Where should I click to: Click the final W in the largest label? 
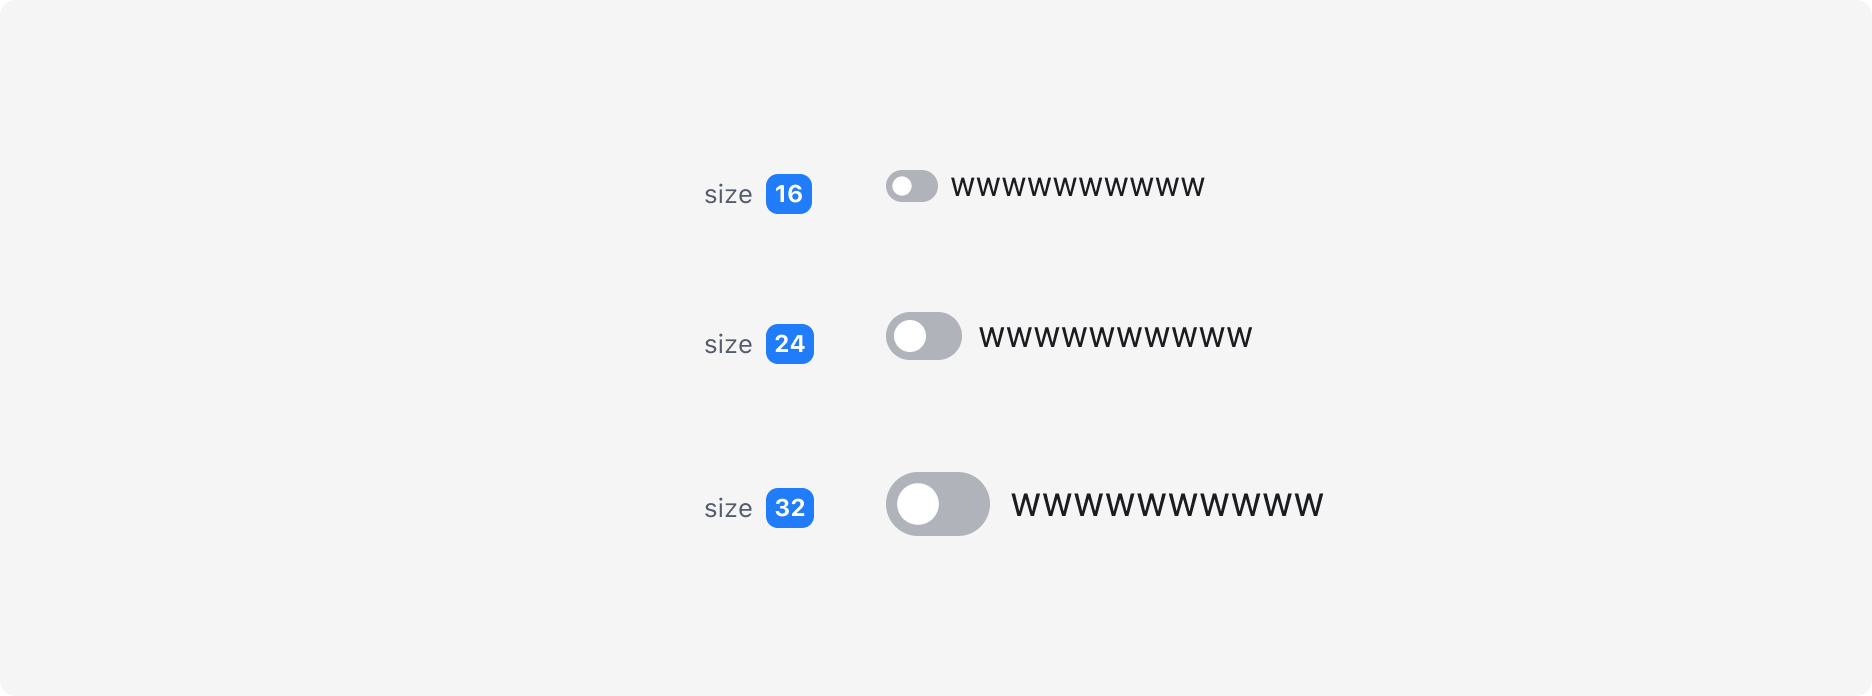[x=1308, y=505]
